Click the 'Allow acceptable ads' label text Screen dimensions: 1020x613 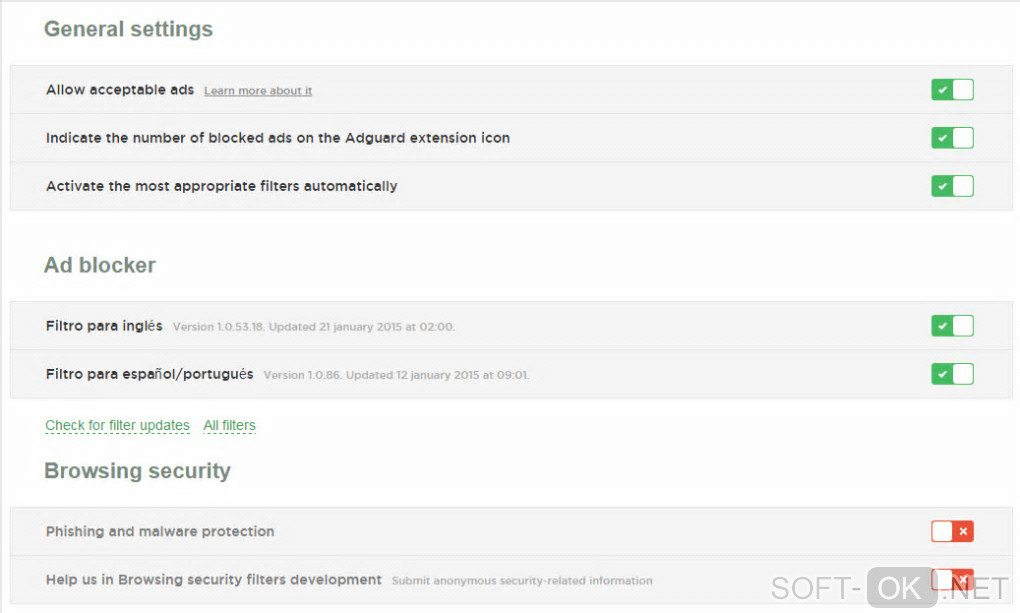coord(120,90)
